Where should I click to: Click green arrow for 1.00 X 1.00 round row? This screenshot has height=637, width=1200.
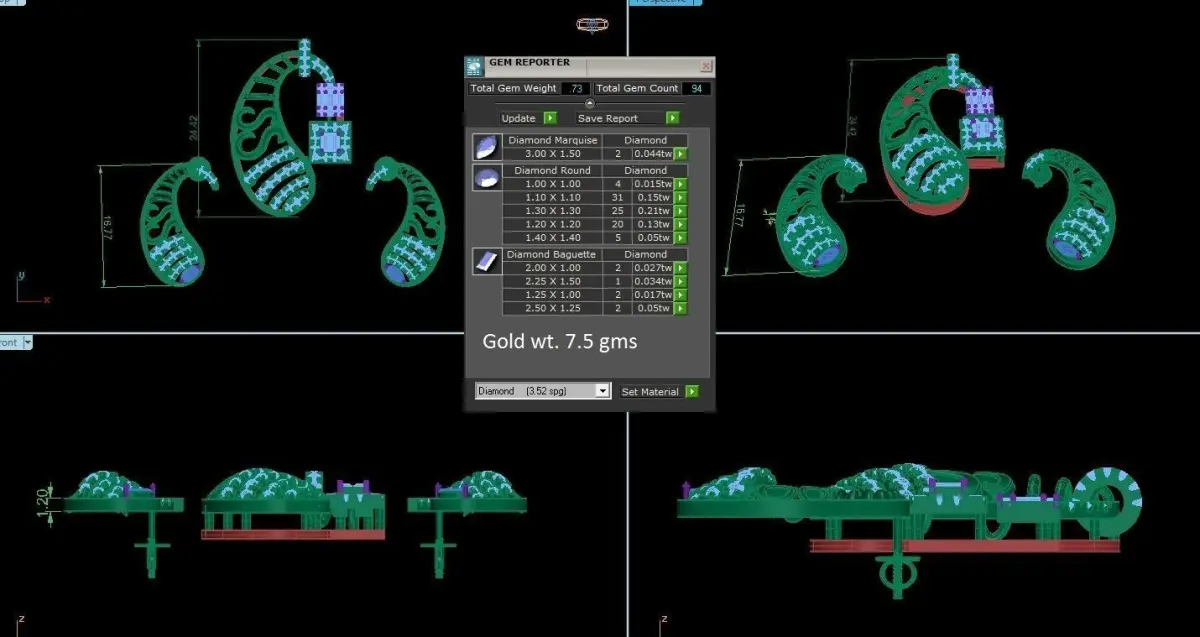681,184
